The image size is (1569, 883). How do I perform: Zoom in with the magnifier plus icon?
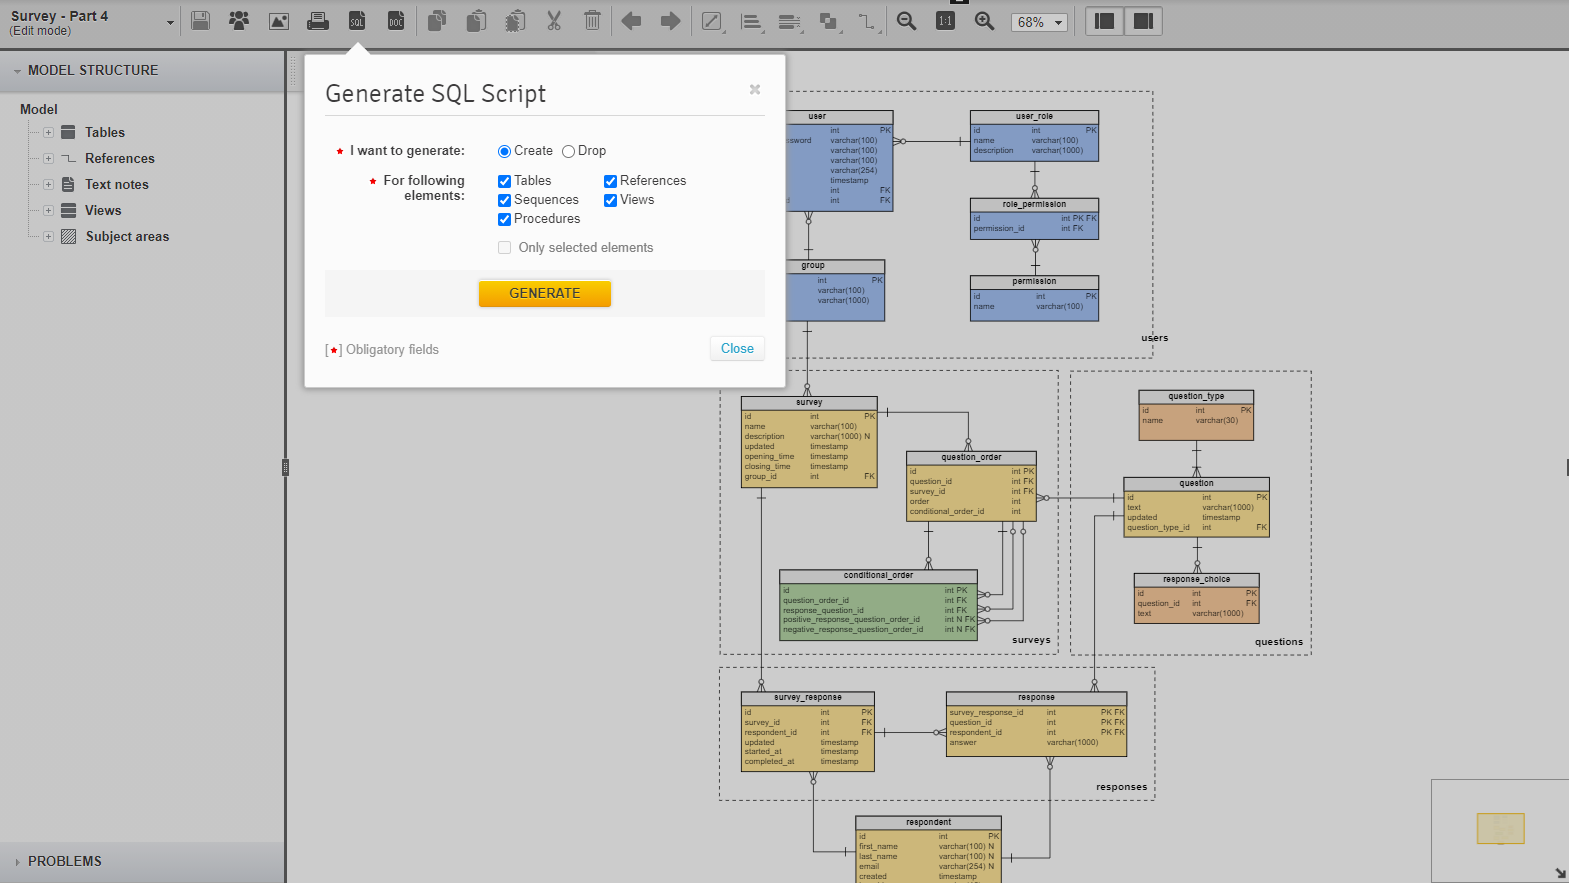coord(984,21)
